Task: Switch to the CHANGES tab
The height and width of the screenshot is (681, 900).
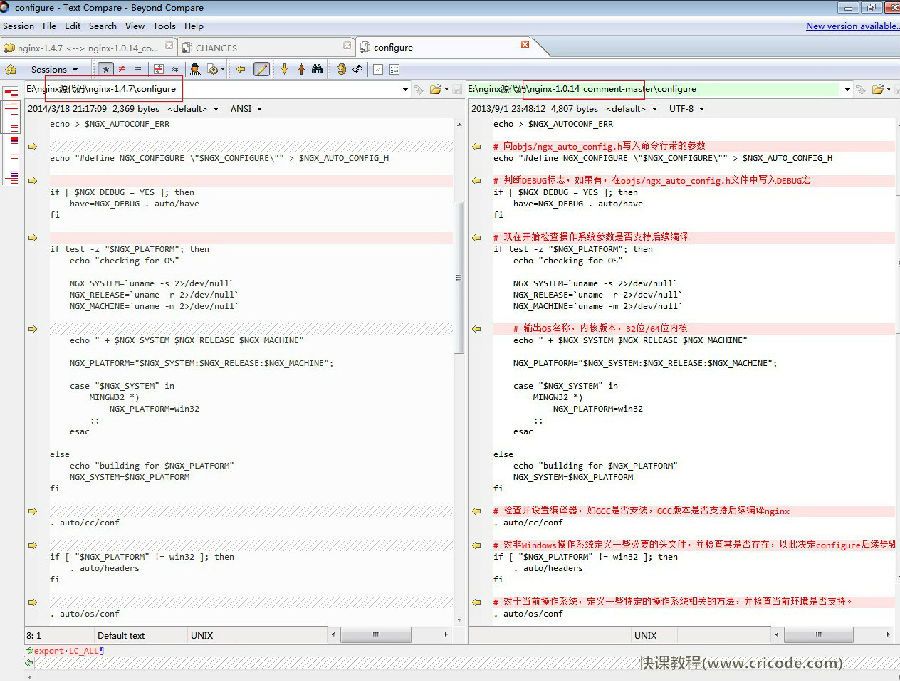Action: point(215,47)
